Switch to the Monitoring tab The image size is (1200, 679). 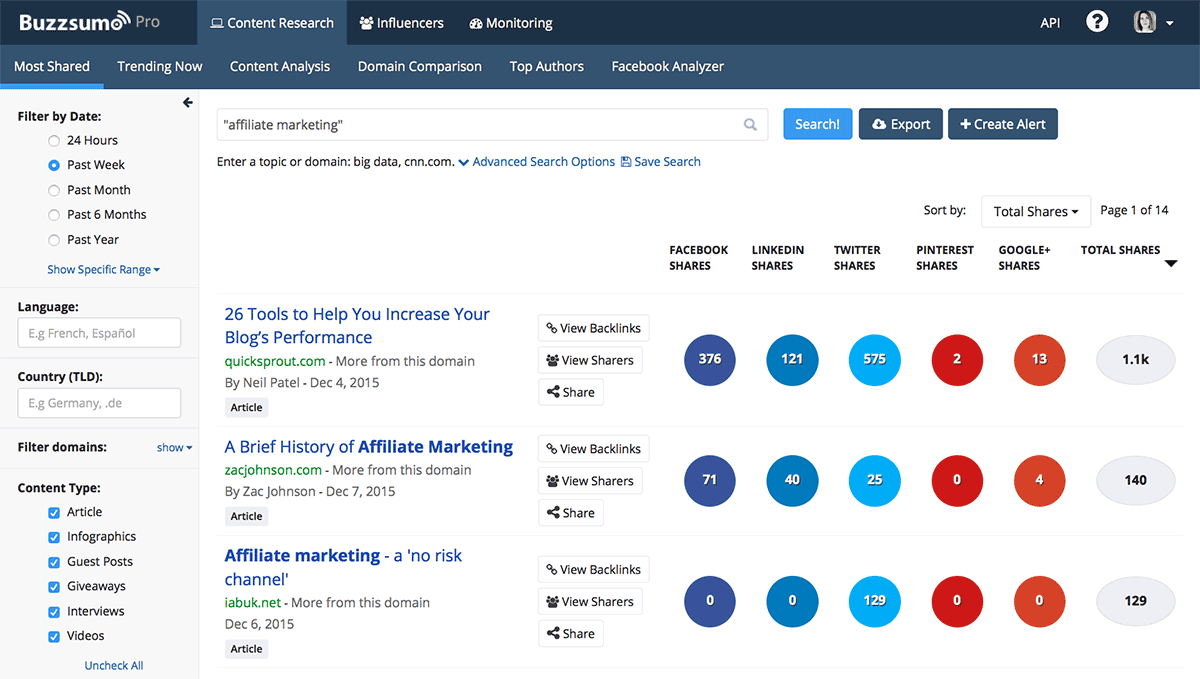pyautogui.click(x=511, y=22)
